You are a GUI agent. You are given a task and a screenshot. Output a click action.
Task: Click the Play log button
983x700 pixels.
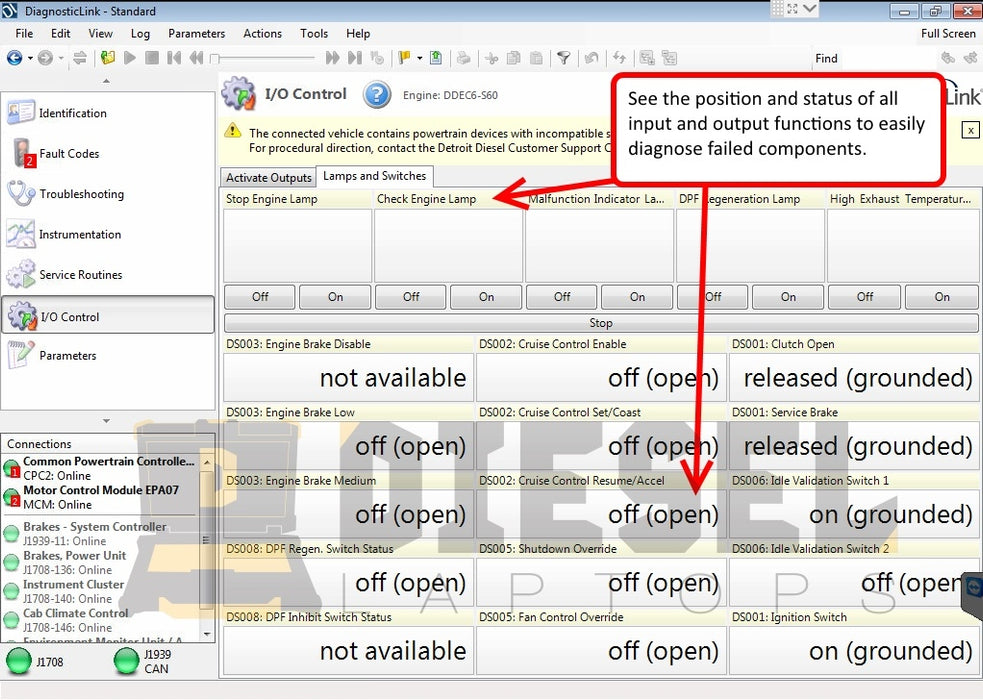[x=130, y=58]
